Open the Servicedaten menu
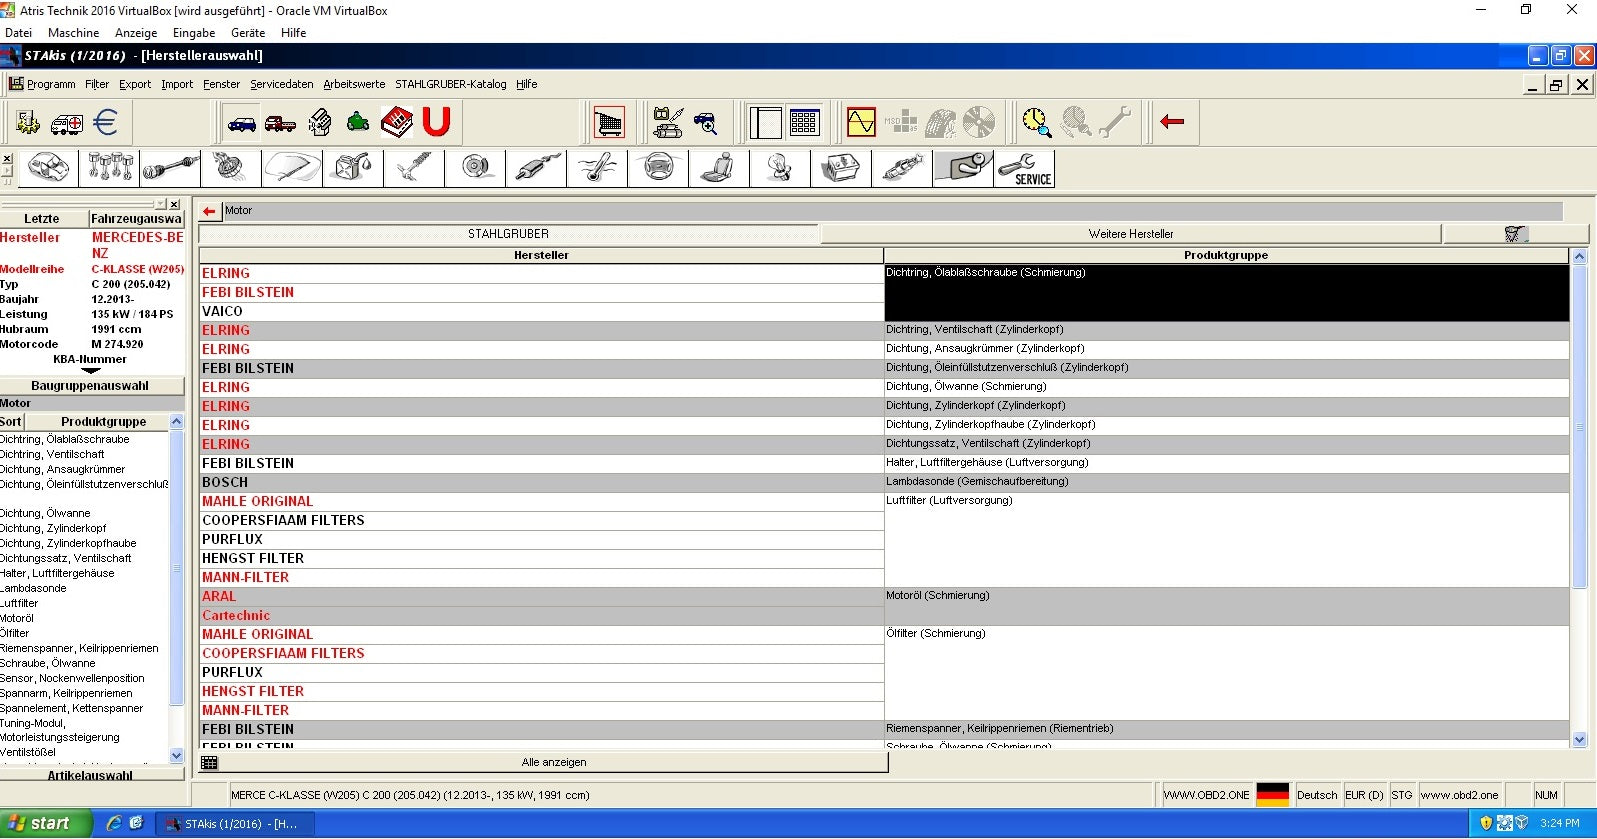The image size is (1597, 839). point(281,84)
